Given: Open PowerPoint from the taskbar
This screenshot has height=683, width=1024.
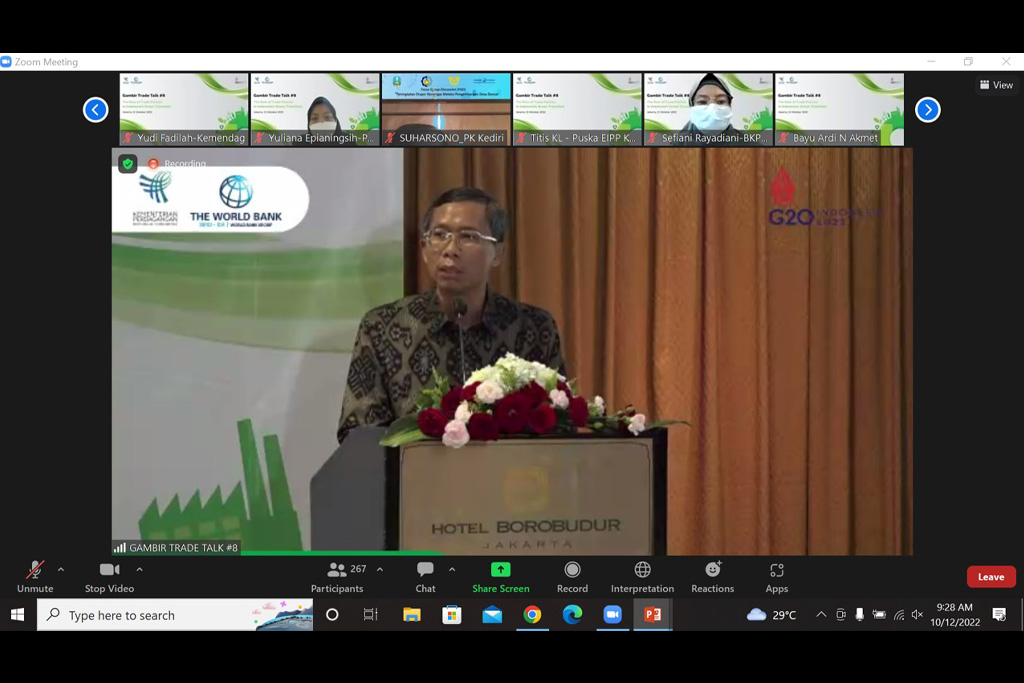Looking at the screenshot, I should [652, 615].
